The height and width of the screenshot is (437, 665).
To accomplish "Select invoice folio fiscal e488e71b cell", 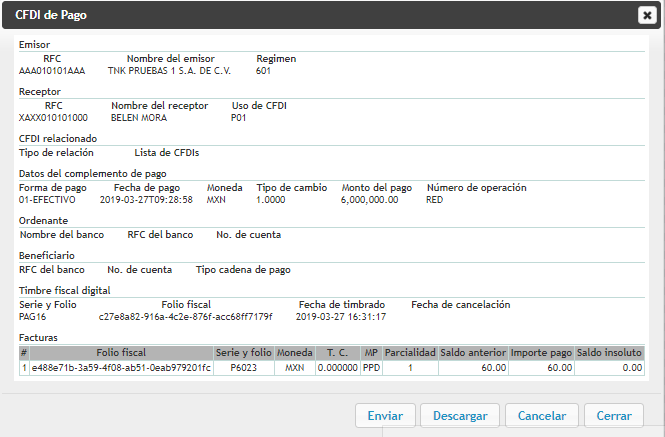I will [121, 368].
